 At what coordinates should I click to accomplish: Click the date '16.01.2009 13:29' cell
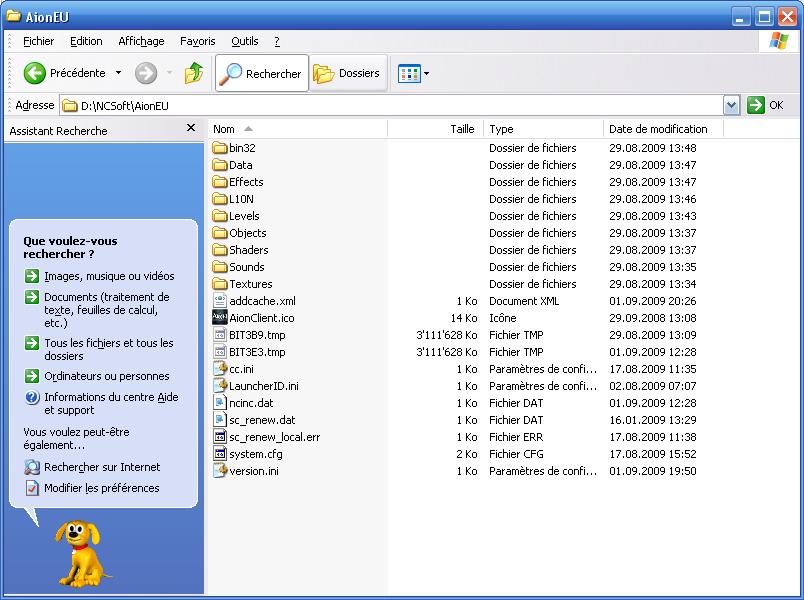coord(653,420)
